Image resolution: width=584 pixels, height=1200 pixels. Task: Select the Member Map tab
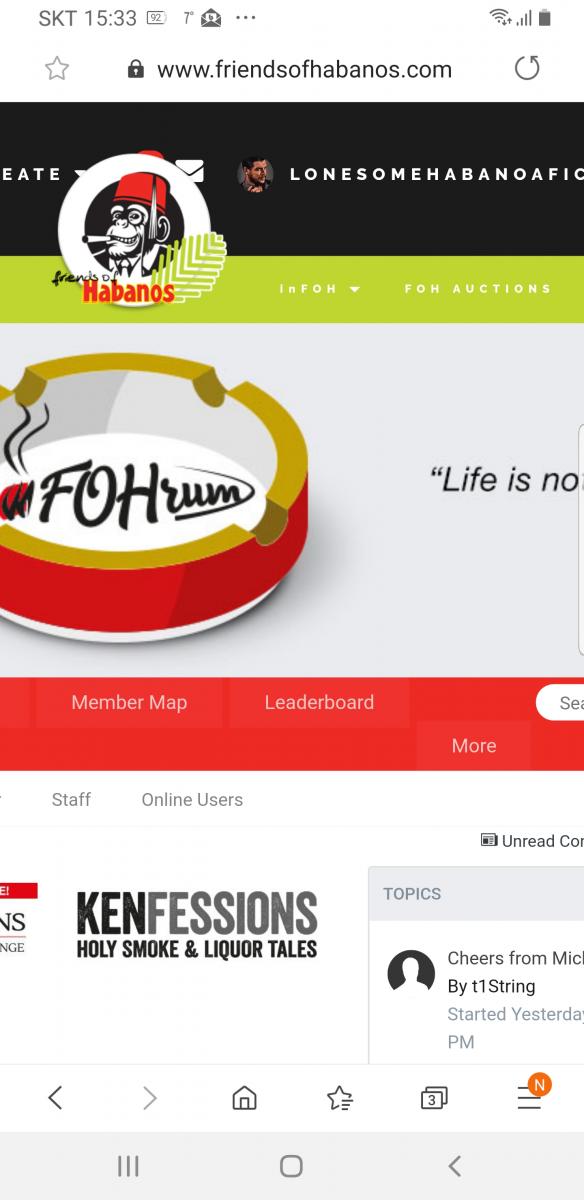click(x=129, y=703)
